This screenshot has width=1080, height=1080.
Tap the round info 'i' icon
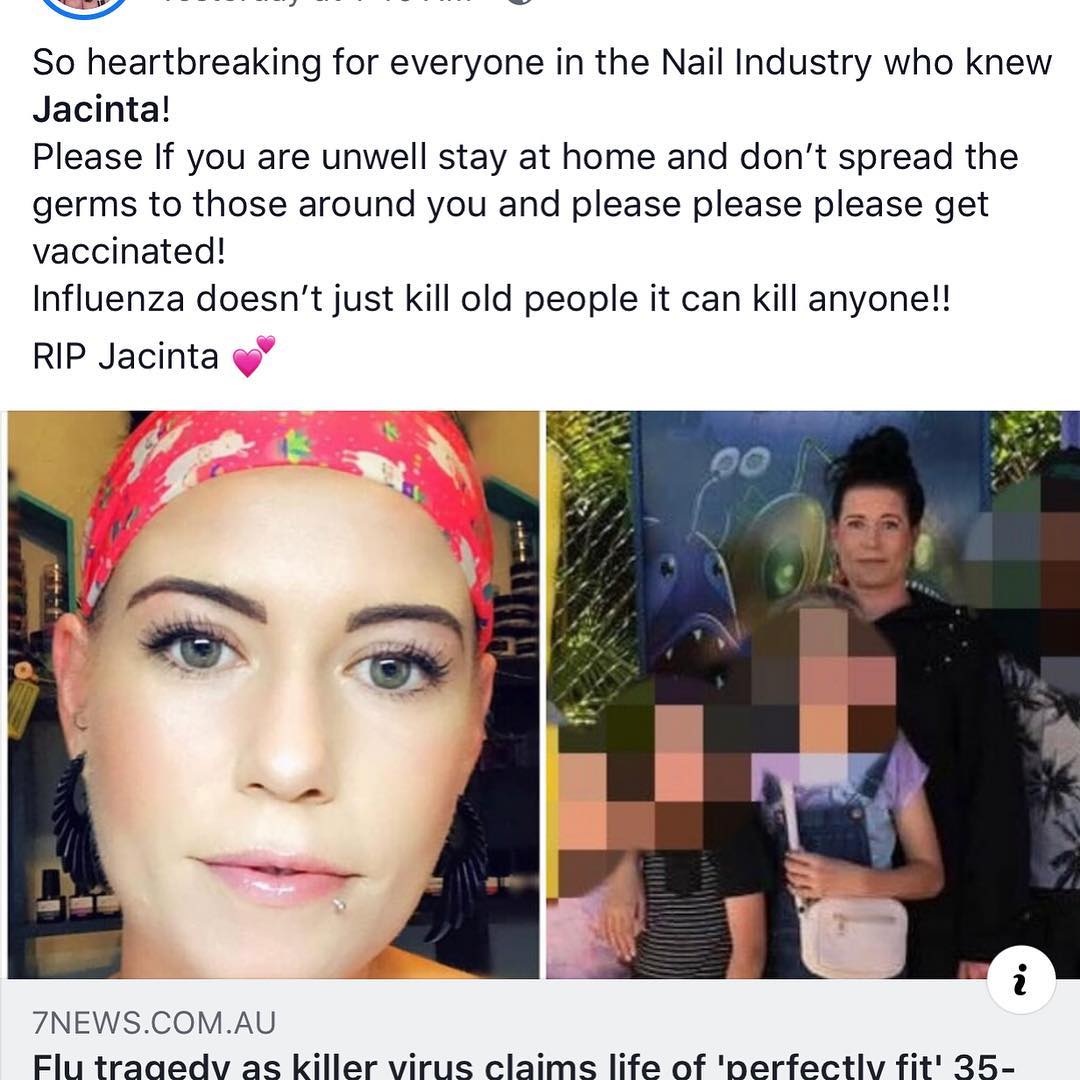point(1021,979)
